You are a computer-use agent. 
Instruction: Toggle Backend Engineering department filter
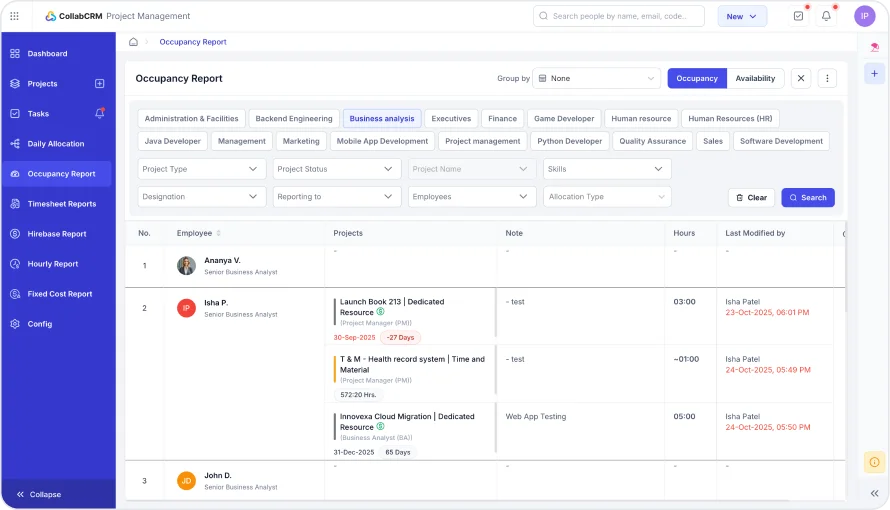pos(293,119)
